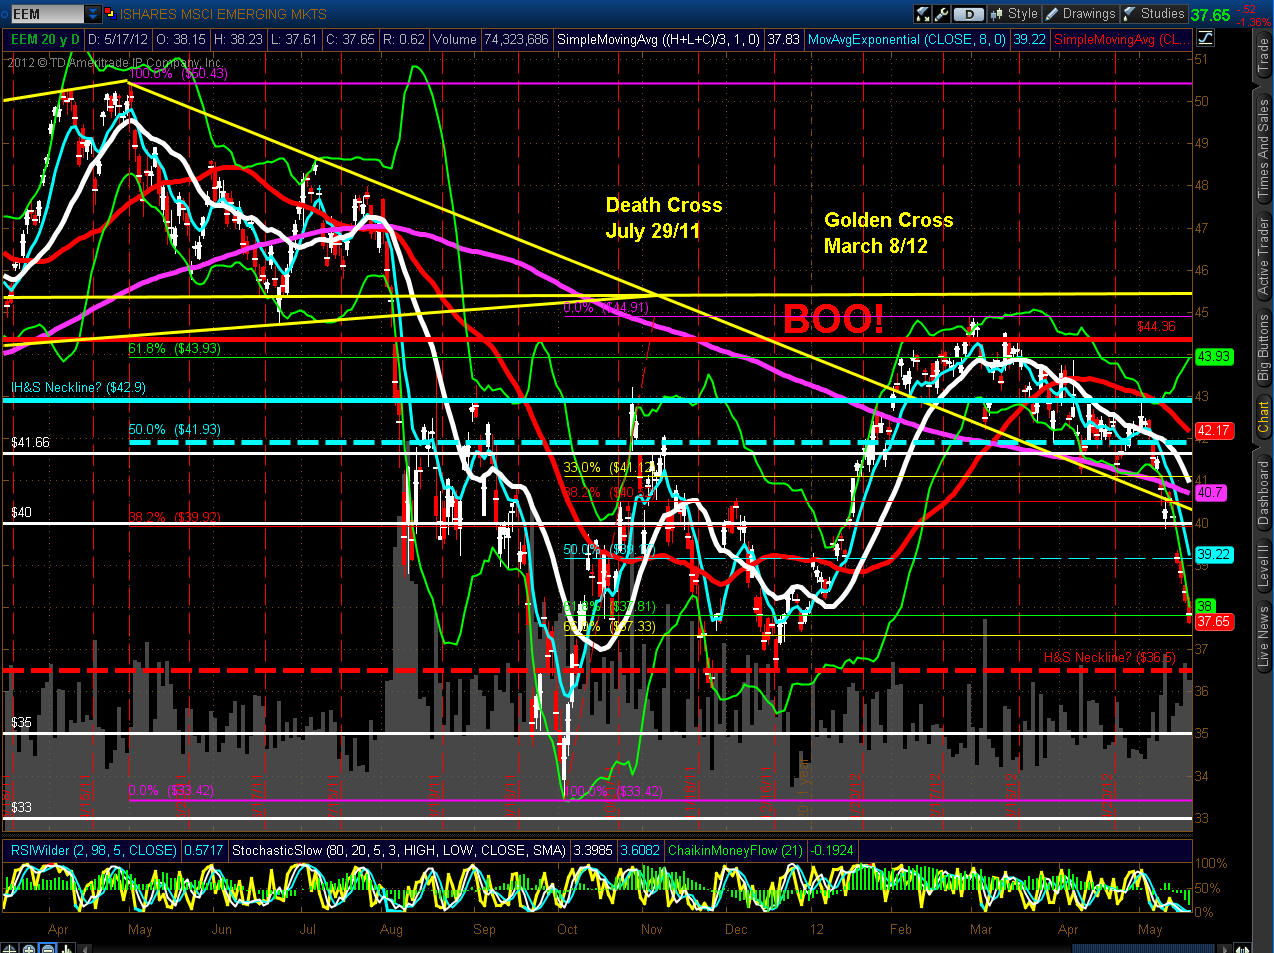This screenshot has width=1274, height=953.
Task: Click the colored squares symbol-link icon
Action: (110, 14)
